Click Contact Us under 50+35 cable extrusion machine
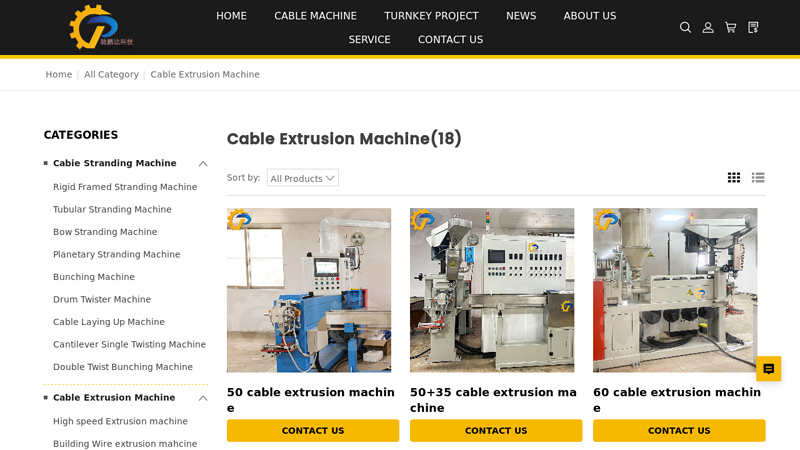 click(496, 431)
